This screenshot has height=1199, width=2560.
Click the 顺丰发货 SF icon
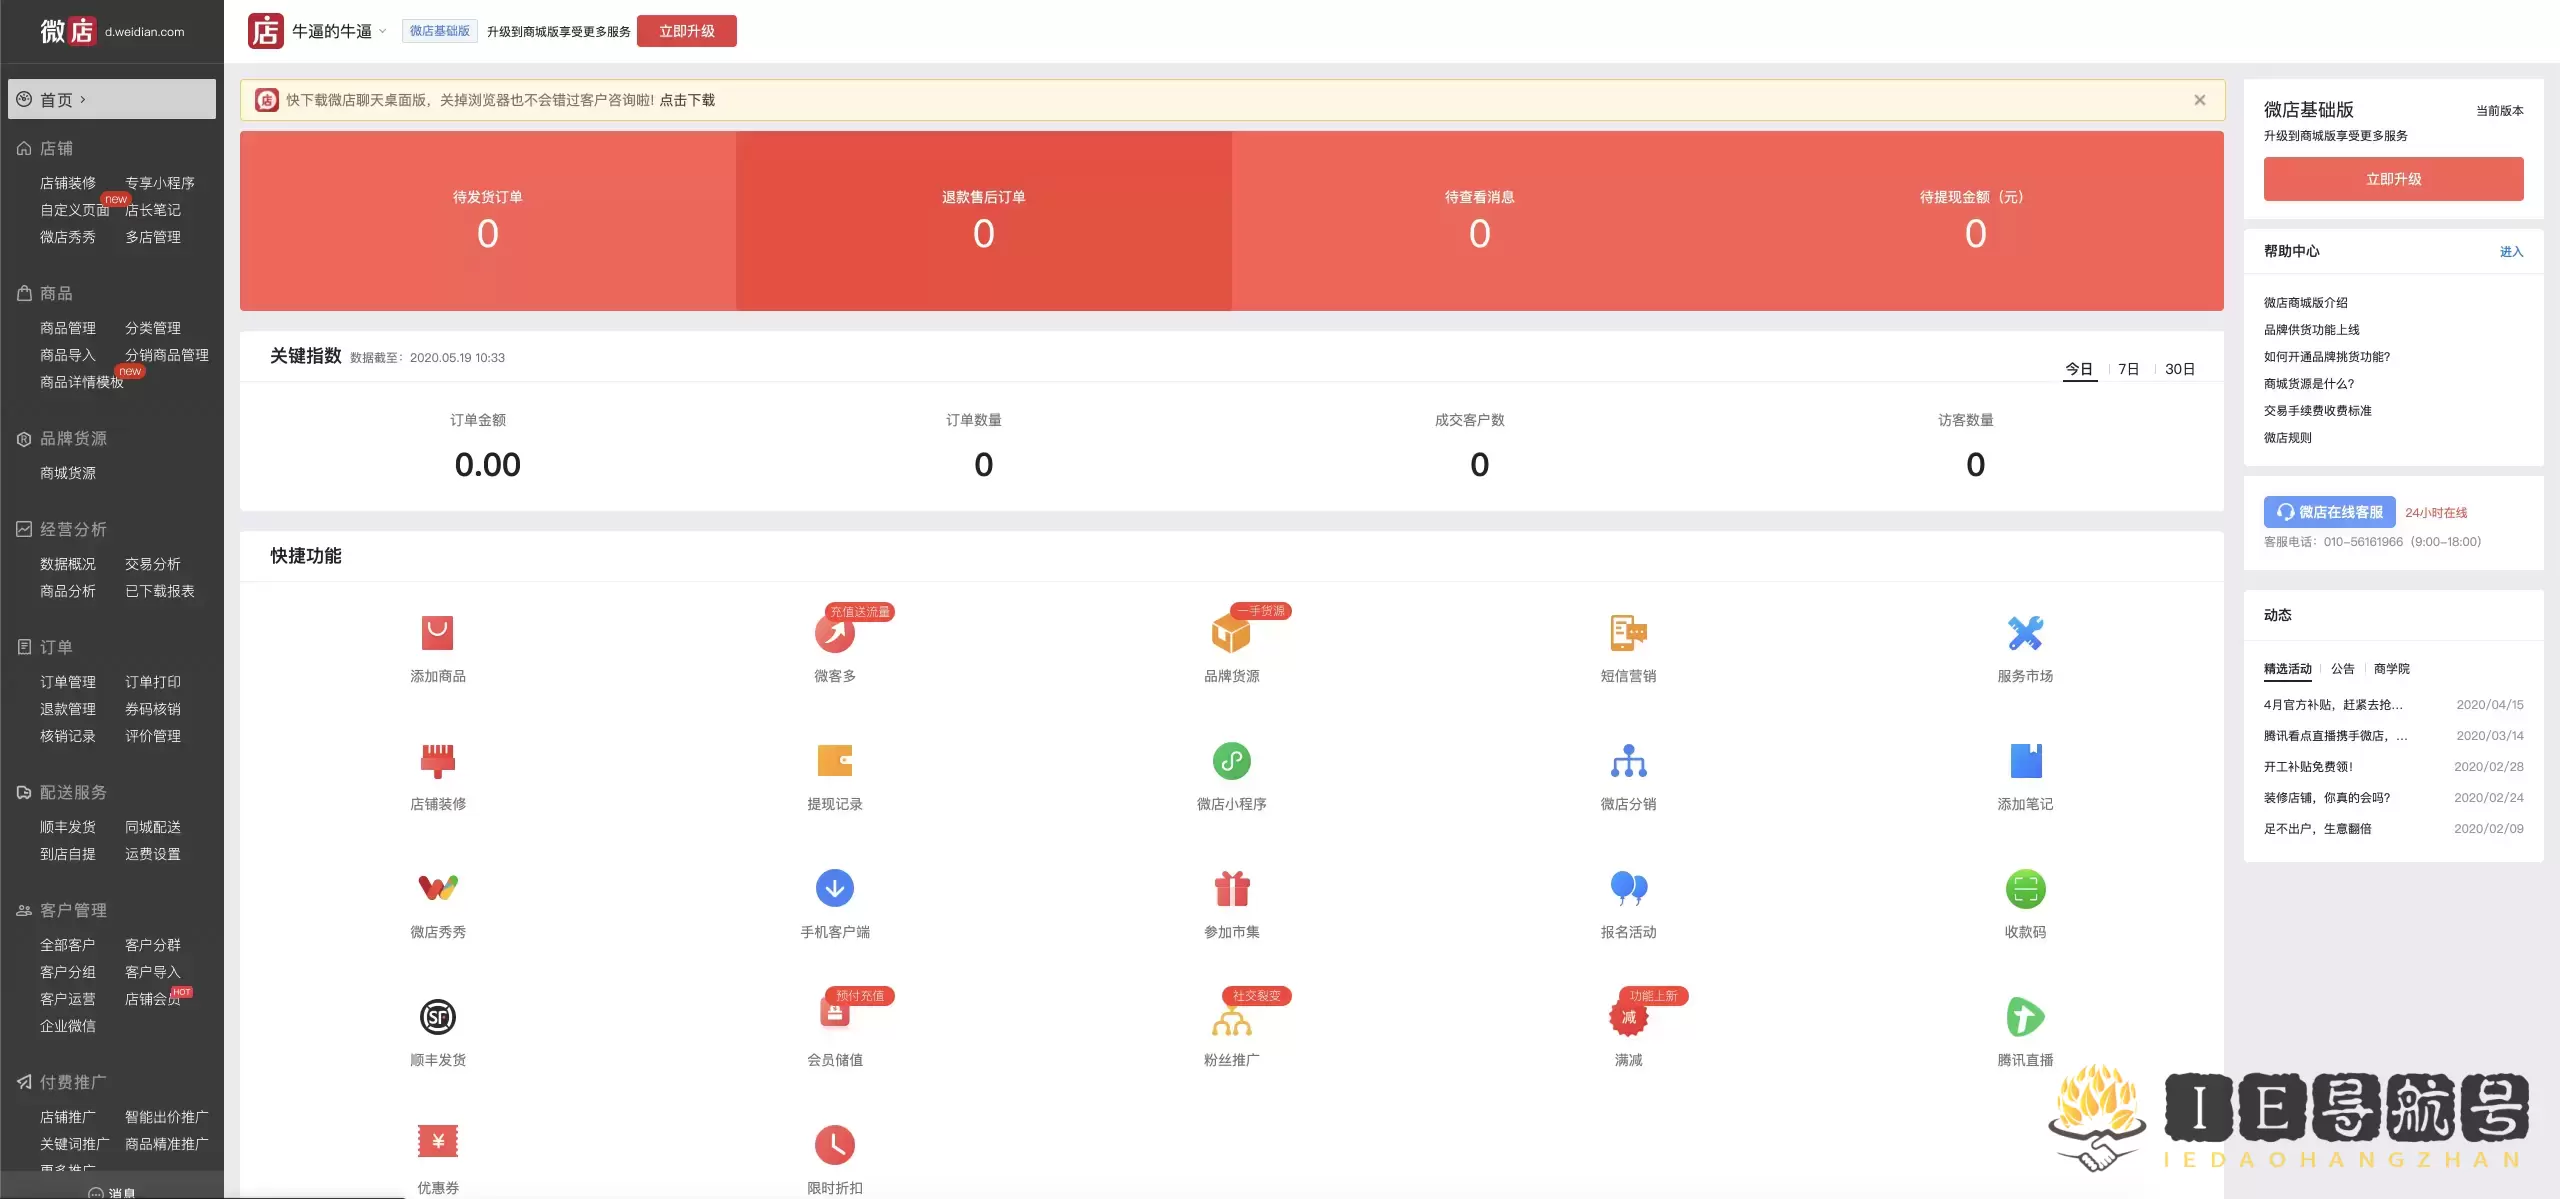[x=437, y=1017]
